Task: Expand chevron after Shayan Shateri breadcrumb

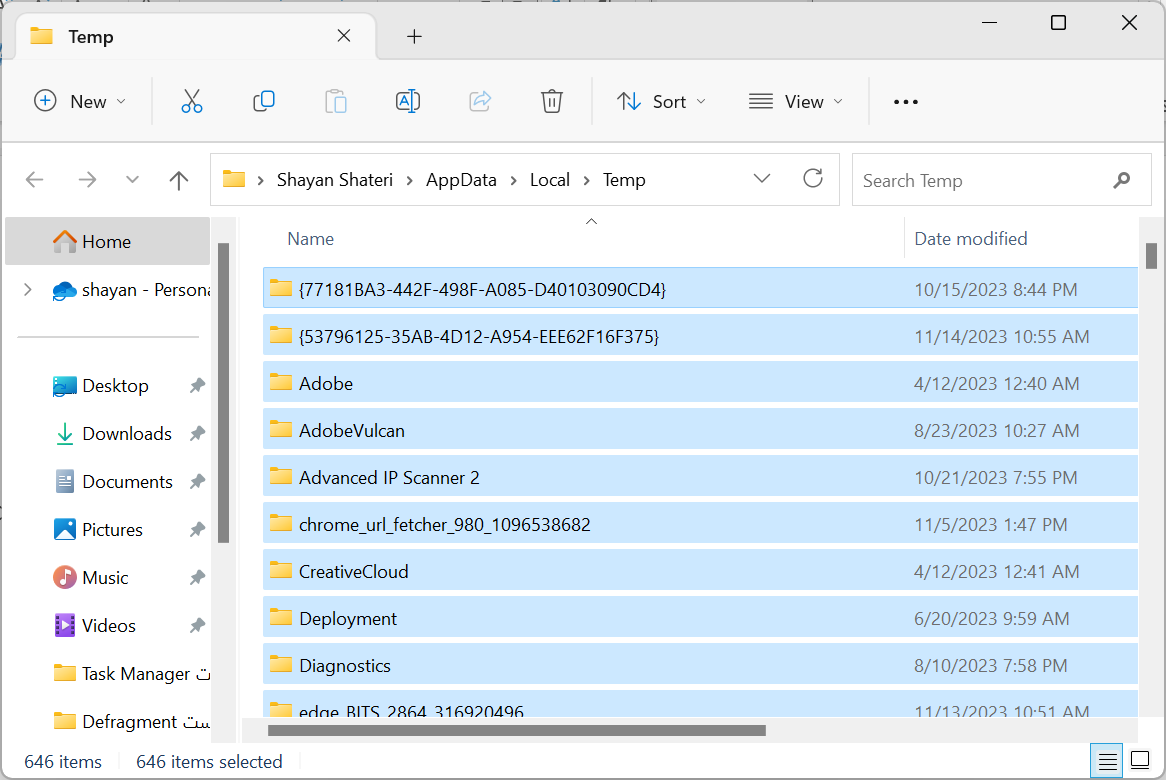Action: 409,181
